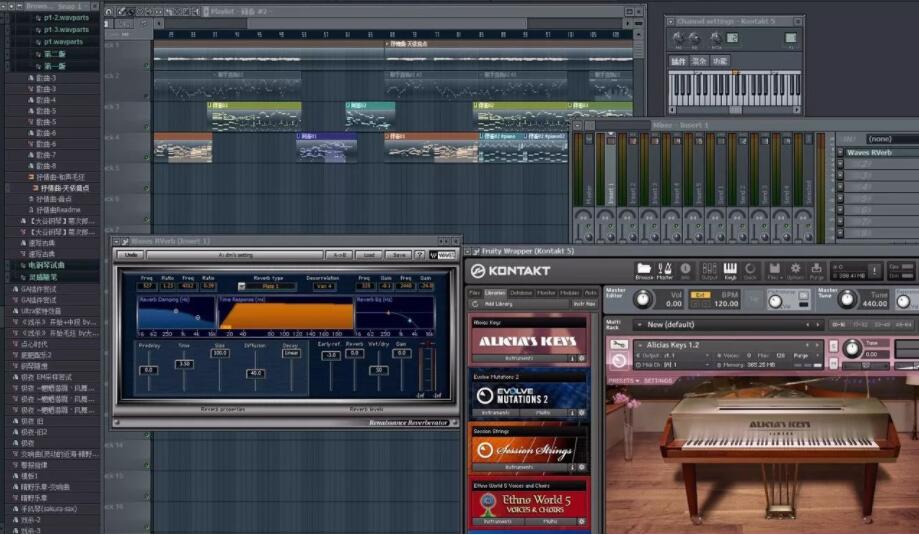Click Kontakt panic exclamation button
Screen dimensions: 919x535
pos(874,270)
